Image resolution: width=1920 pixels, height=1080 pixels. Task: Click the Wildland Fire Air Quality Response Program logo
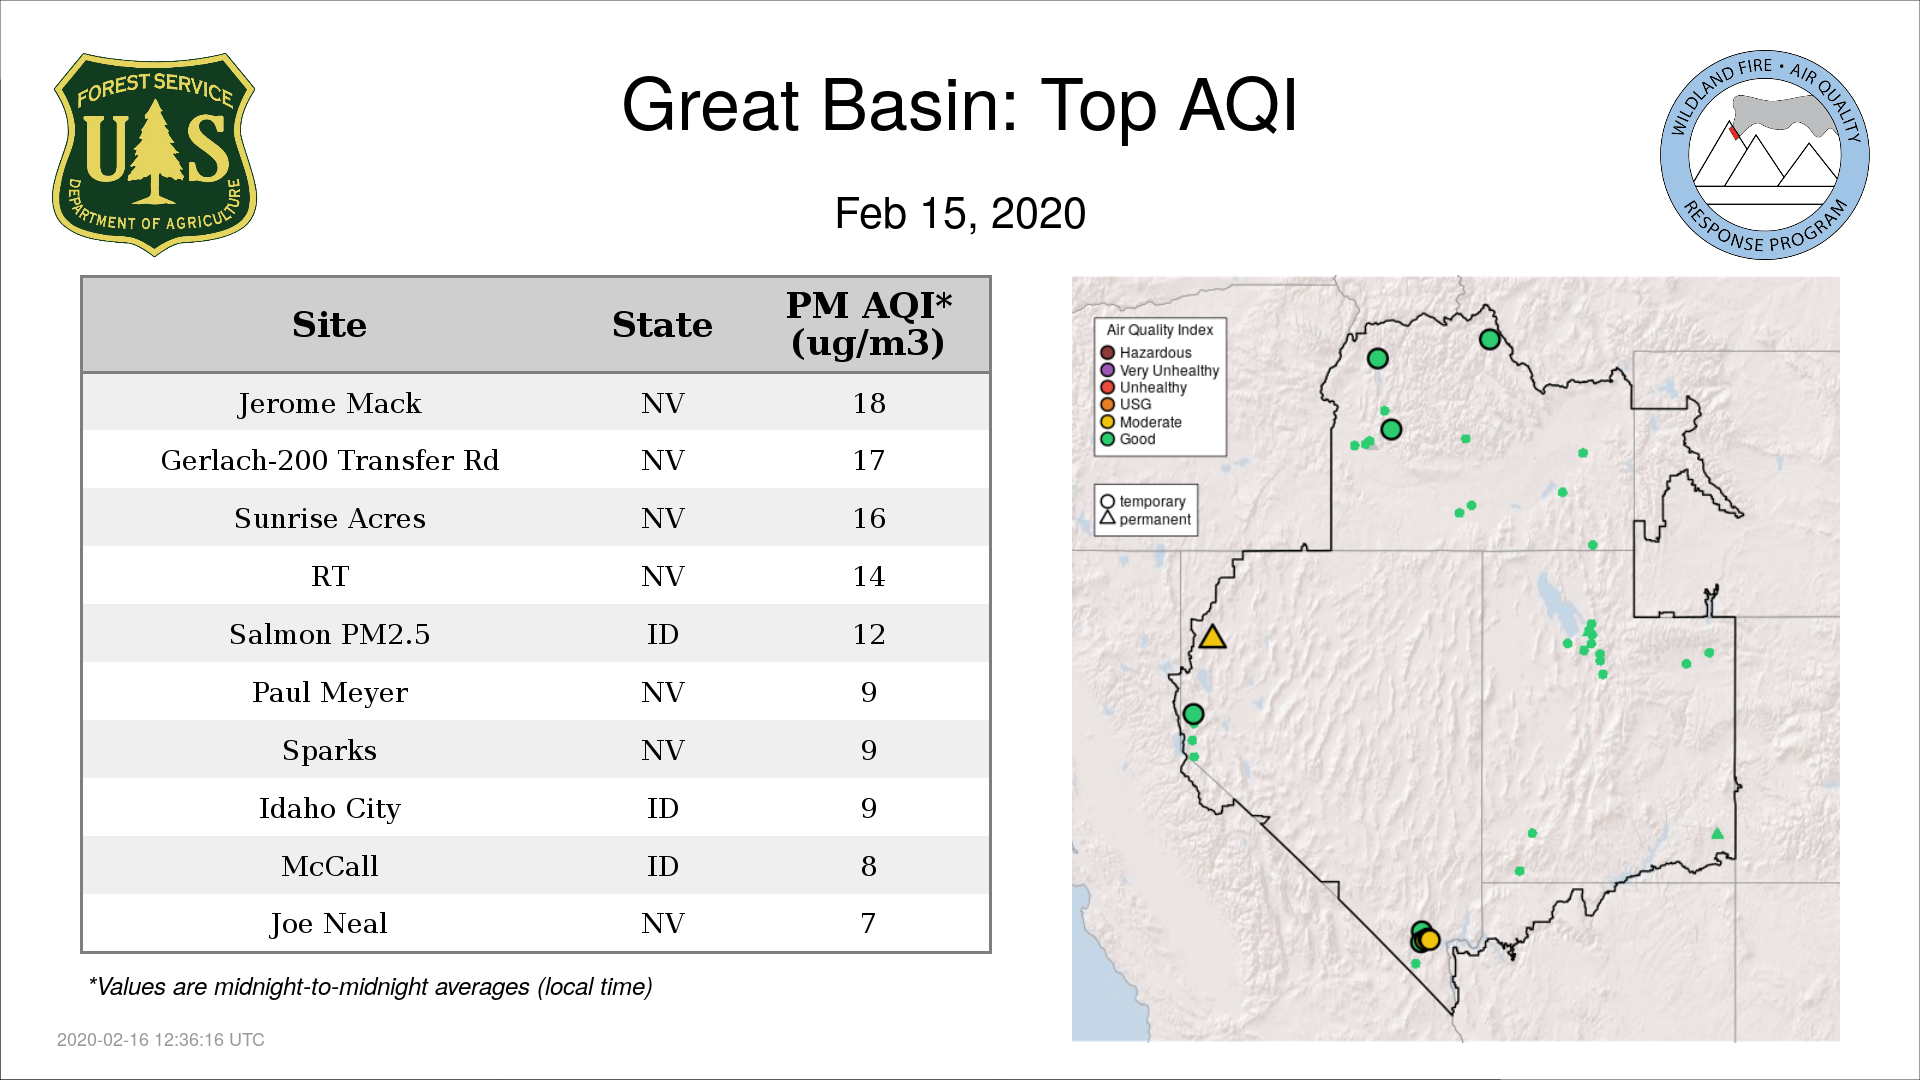point(1764,155)
